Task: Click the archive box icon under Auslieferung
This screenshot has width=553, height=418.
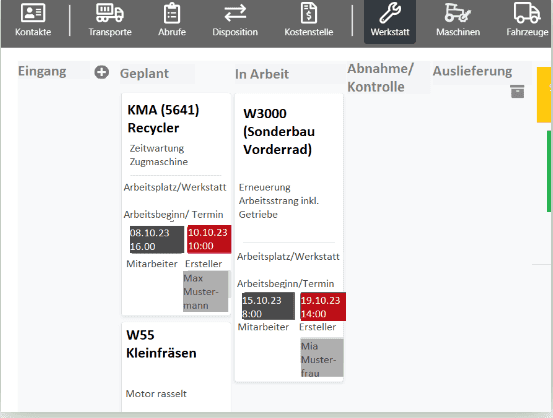Action: click(517, 91)
